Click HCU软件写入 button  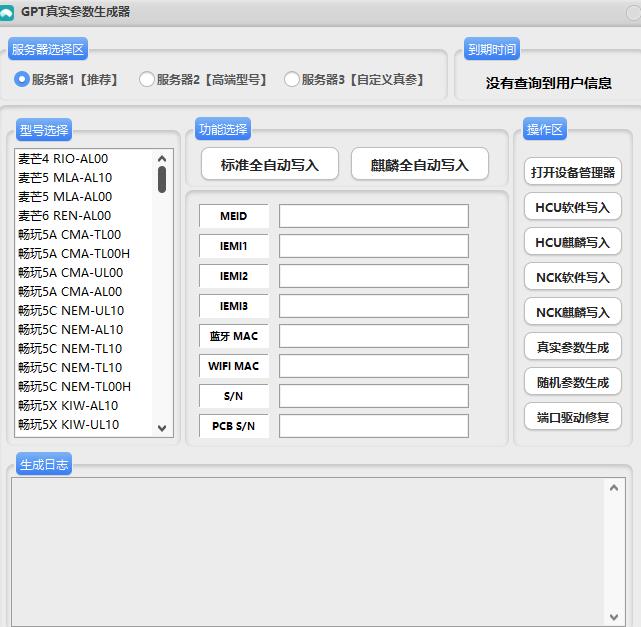click(x=573, y=207)
